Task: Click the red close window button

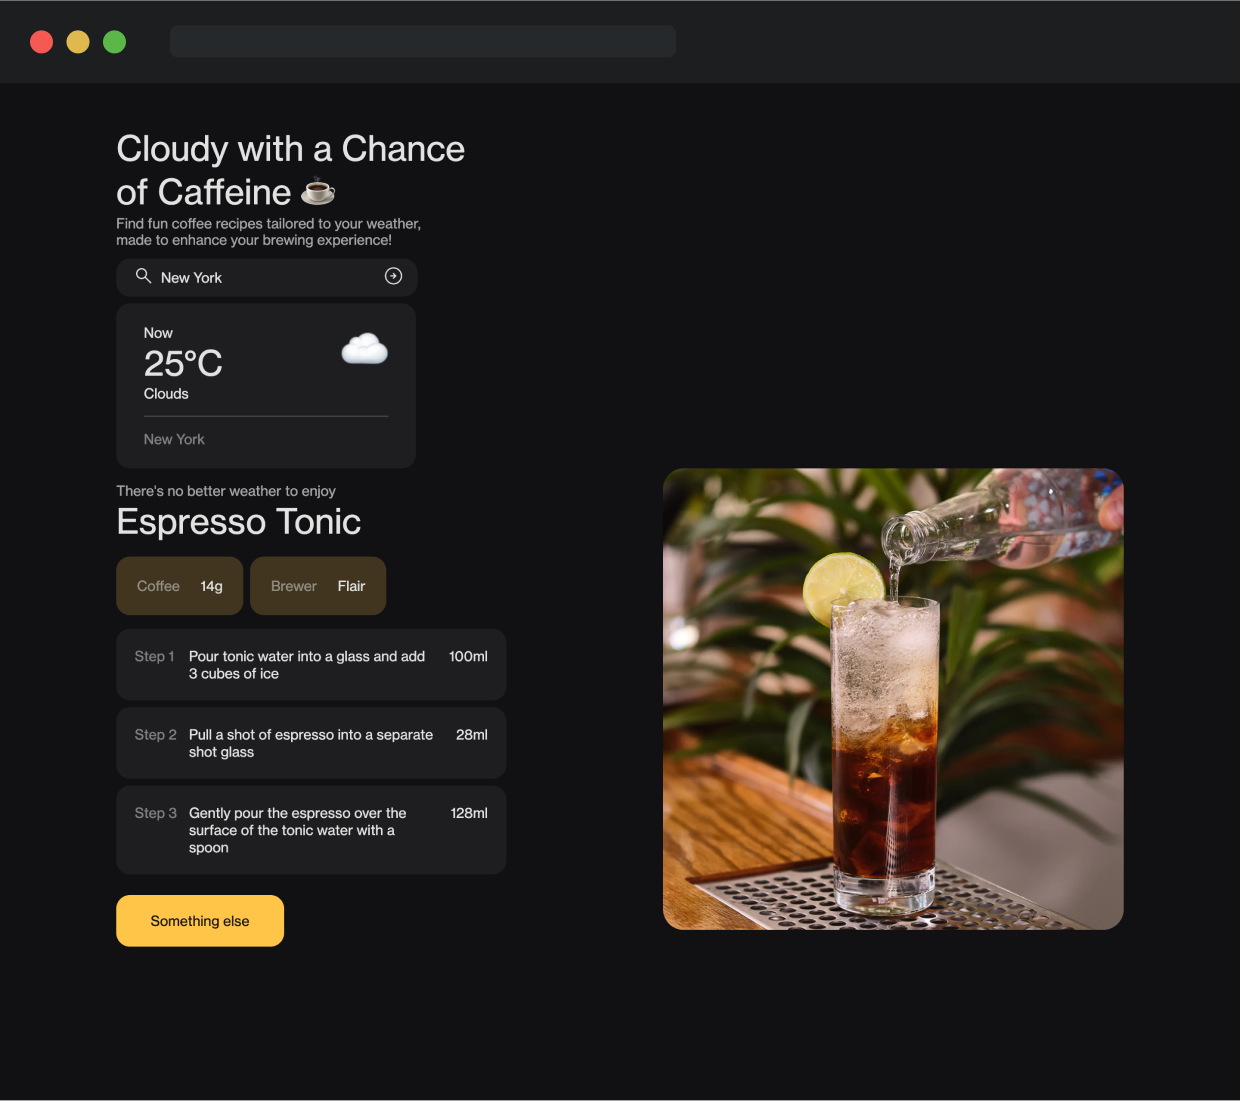Action: tap(41, 42)
